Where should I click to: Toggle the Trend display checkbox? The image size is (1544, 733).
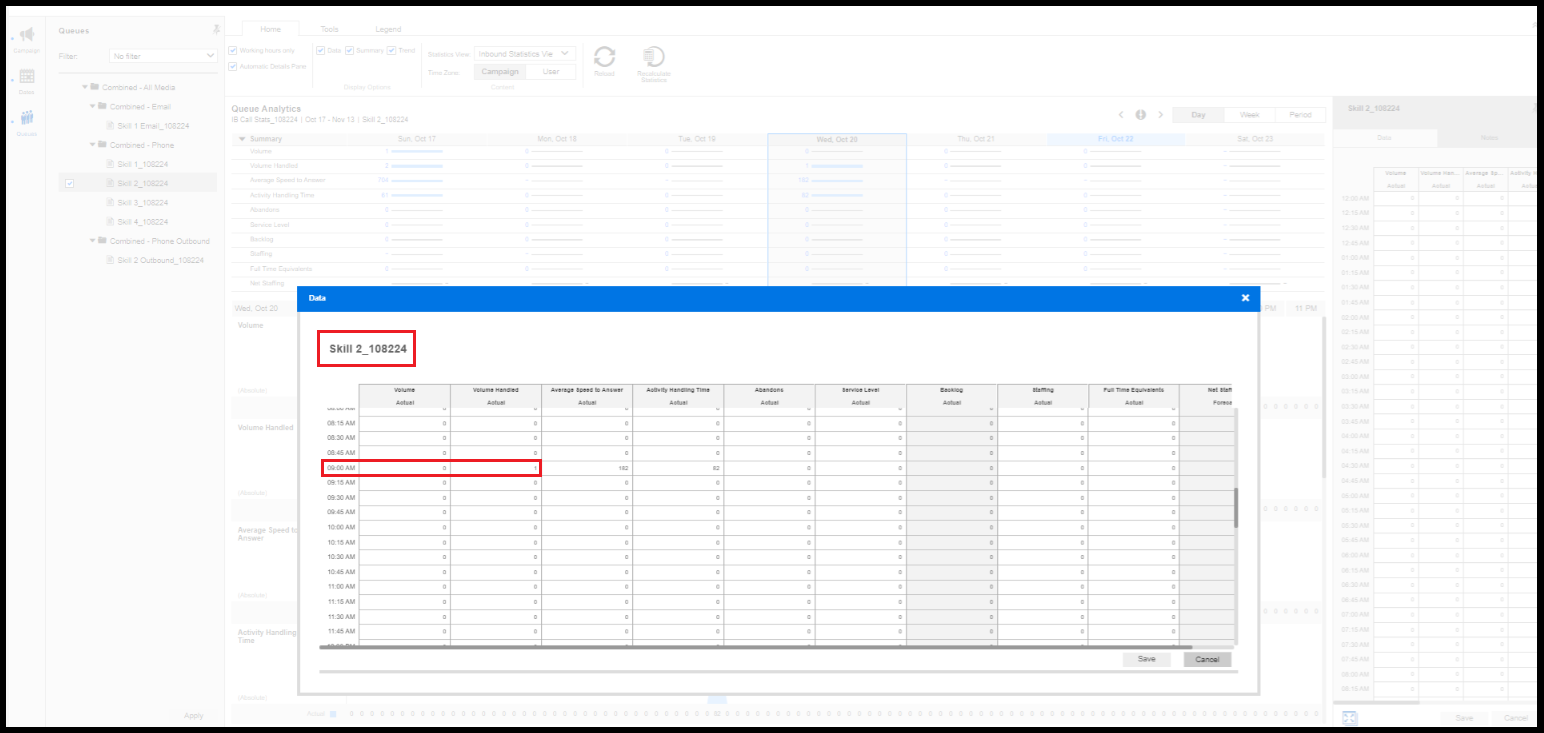pos(392,50)
